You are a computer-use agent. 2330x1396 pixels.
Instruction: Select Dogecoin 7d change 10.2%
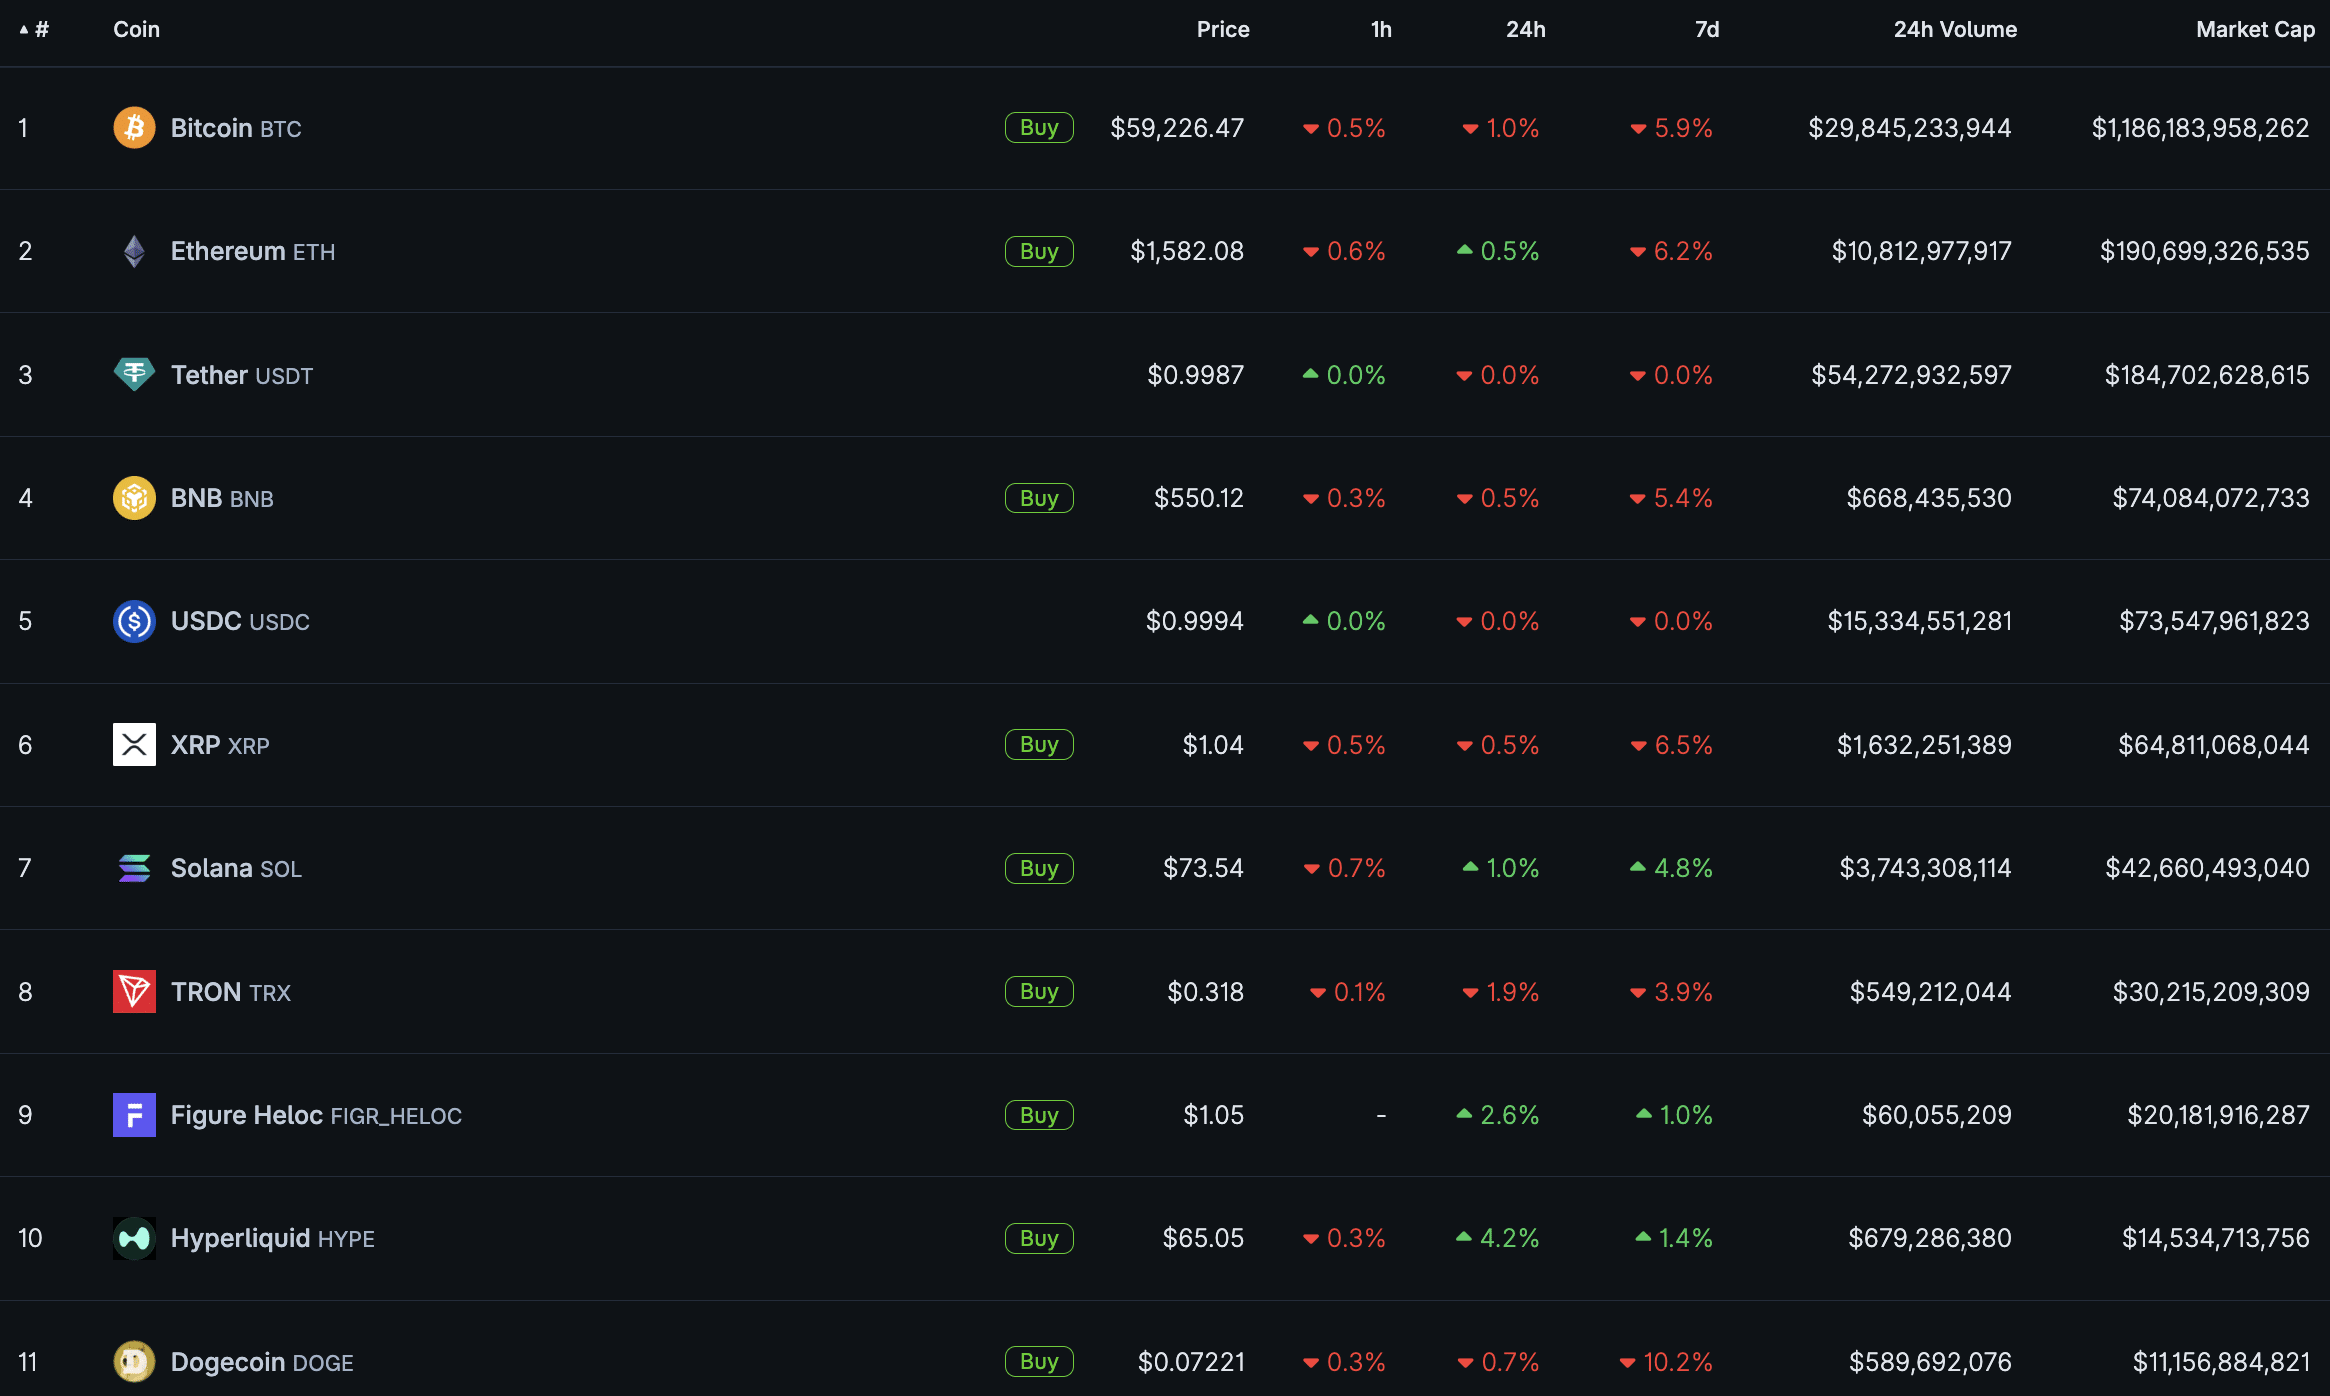click(x=1666, y=1362)
